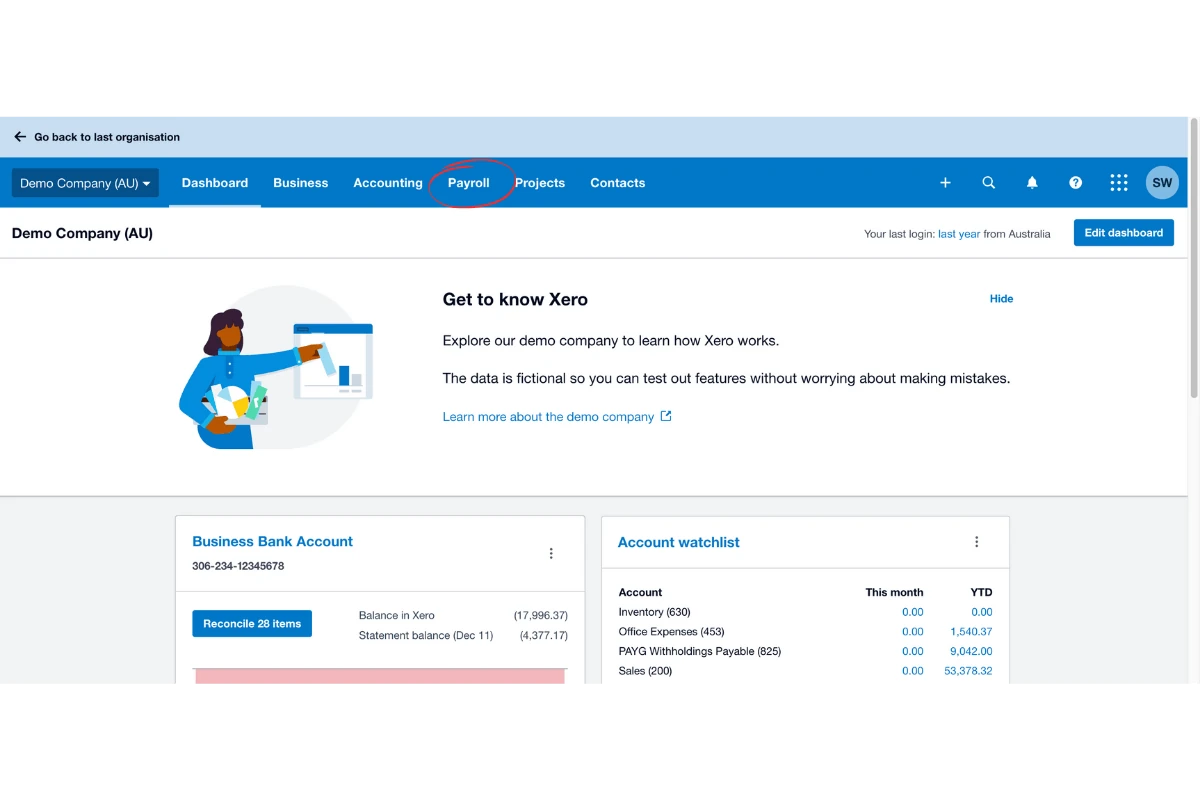The image size is (1200, 800).
Task: Open the help question mark icon
Action: pos(1076,183)
